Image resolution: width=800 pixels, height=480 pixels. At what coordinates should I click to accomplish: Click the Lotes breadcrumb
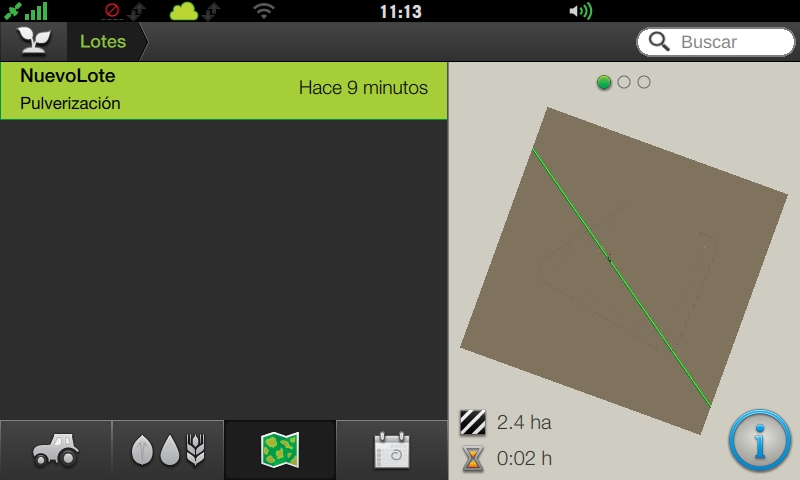103,41
